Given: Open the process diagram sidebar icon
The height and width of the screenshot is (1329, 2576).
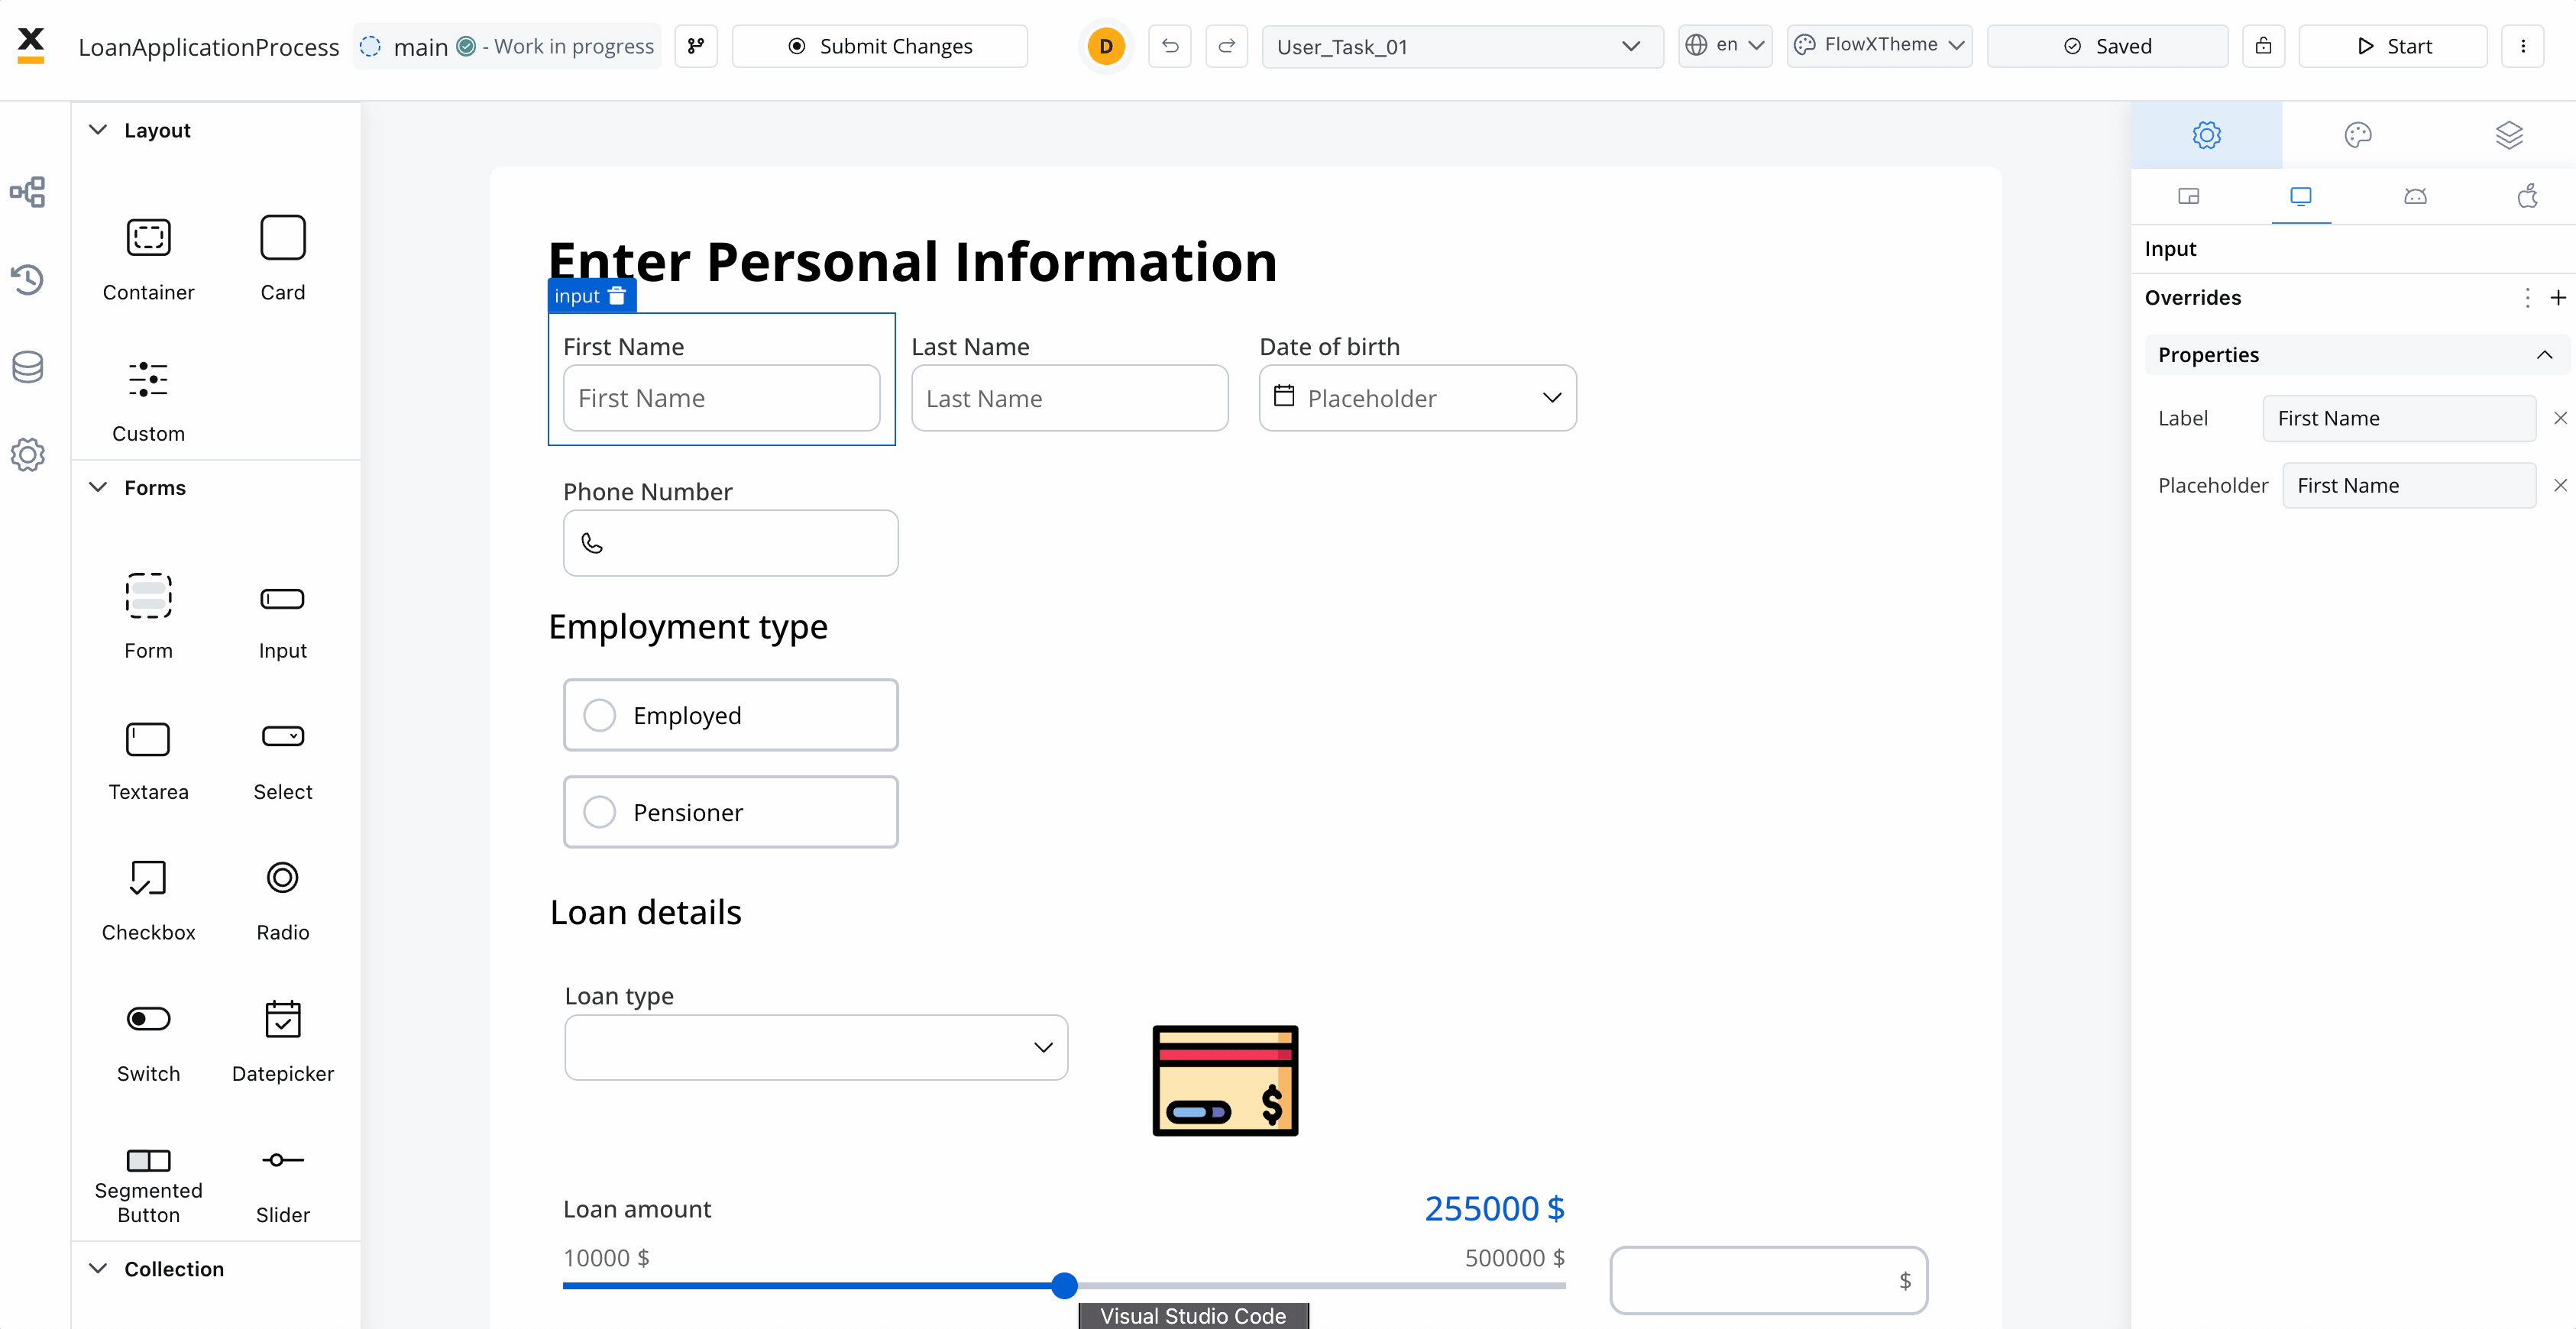Looking at the screenshot, I should tap(28, 192).
